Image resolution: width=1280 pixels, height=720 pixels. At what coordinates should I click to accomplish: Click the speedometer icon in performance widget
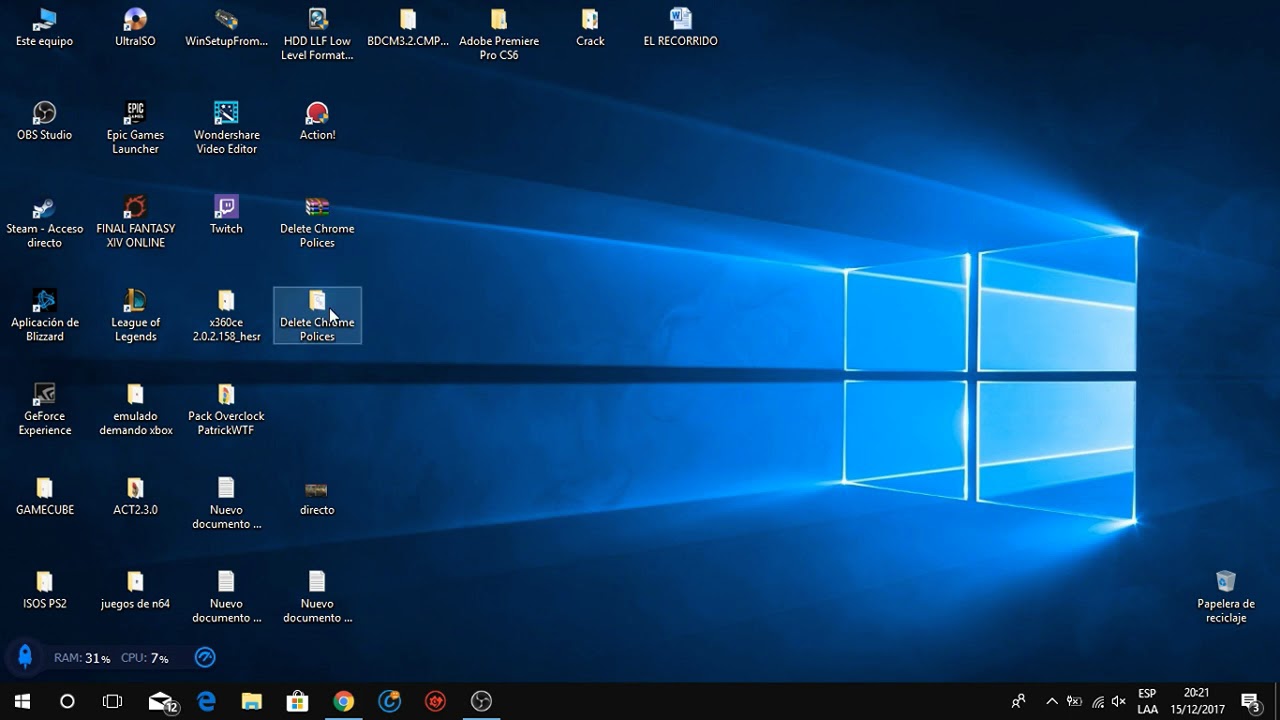tap(205, 658)
